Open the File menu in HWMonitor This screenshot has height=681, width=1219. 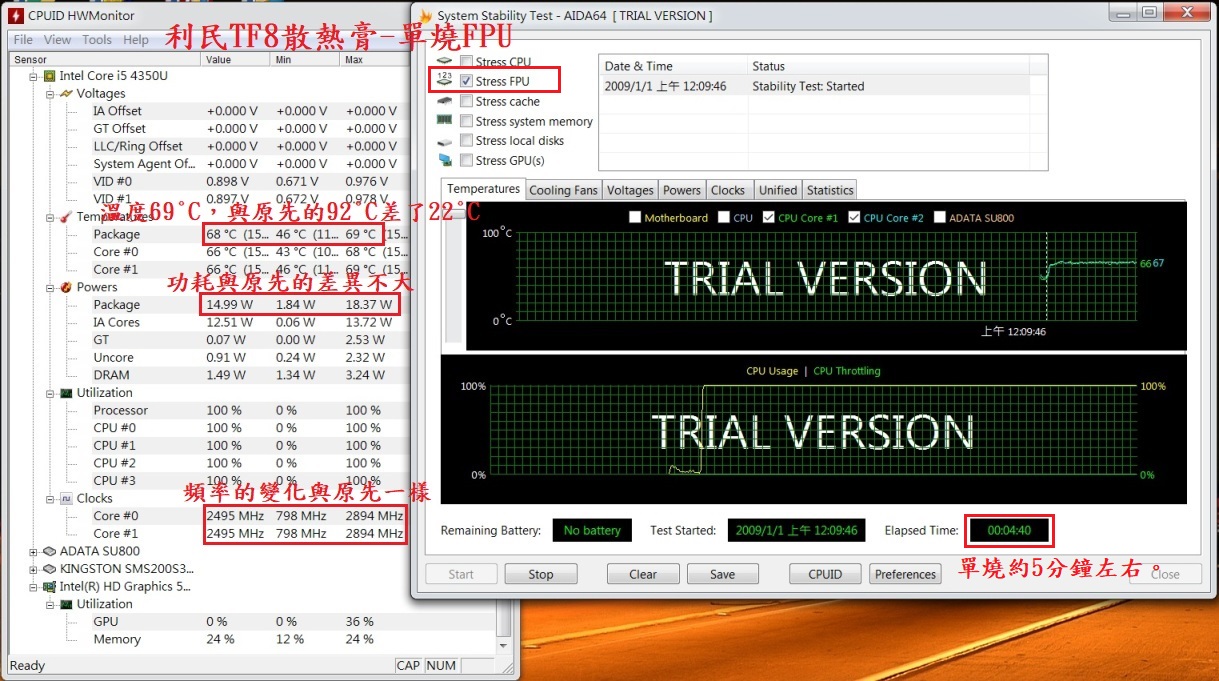click(23, 40)
